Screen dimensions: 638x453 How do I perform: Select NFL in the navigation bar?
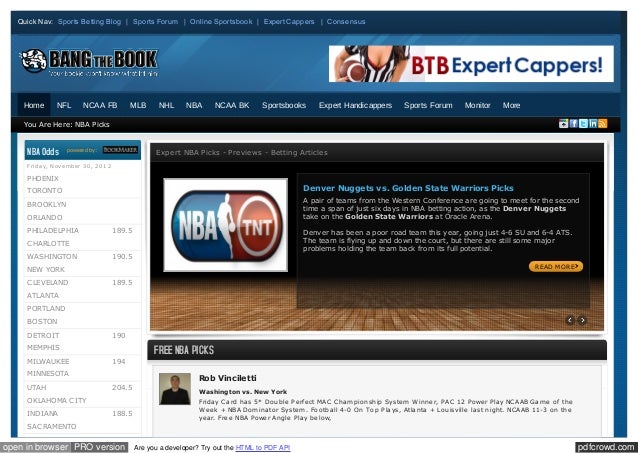[64, 105]
